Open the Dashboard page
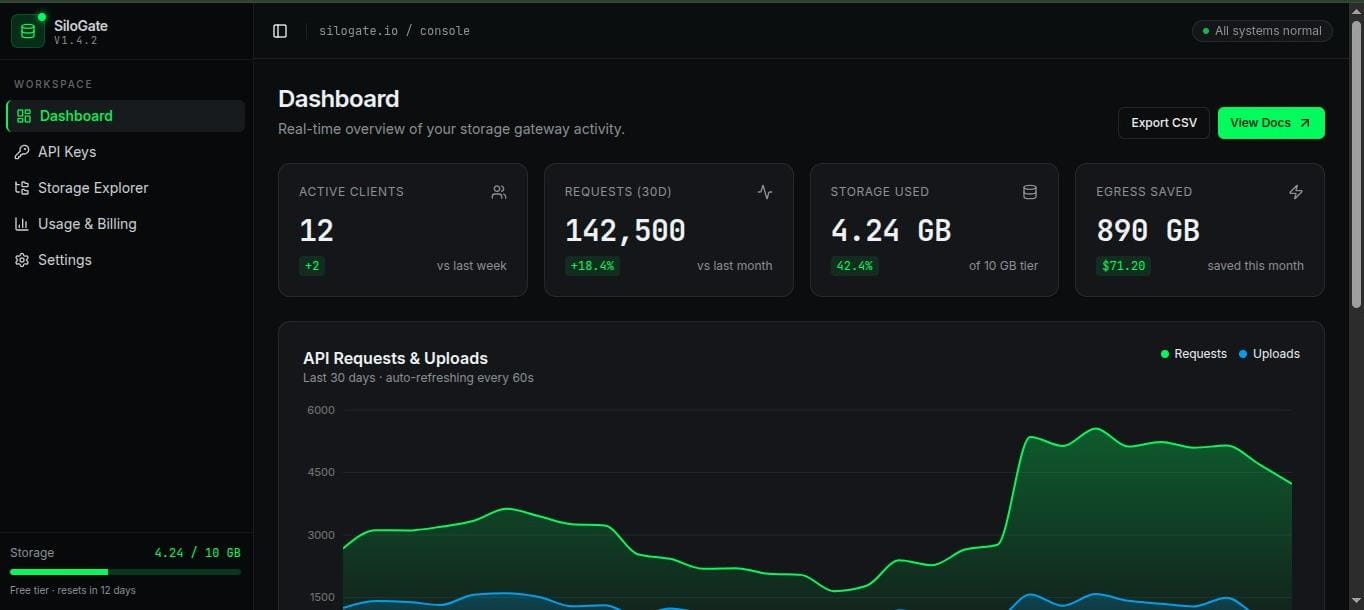 click(125, 116)
